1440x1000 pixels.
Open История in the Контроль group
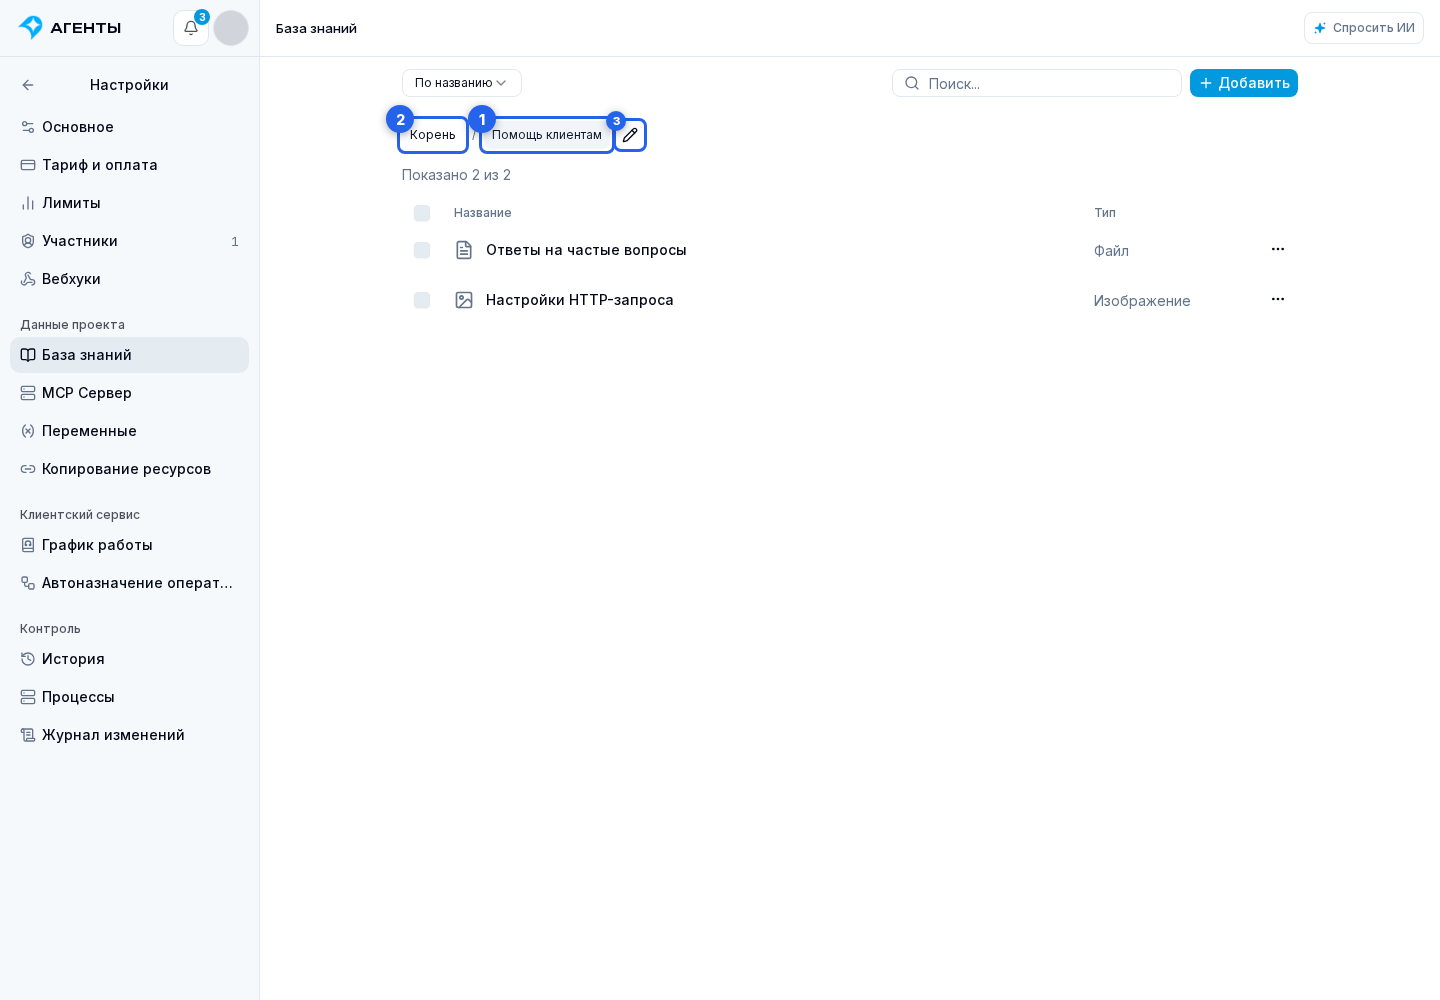coord(129,659)
